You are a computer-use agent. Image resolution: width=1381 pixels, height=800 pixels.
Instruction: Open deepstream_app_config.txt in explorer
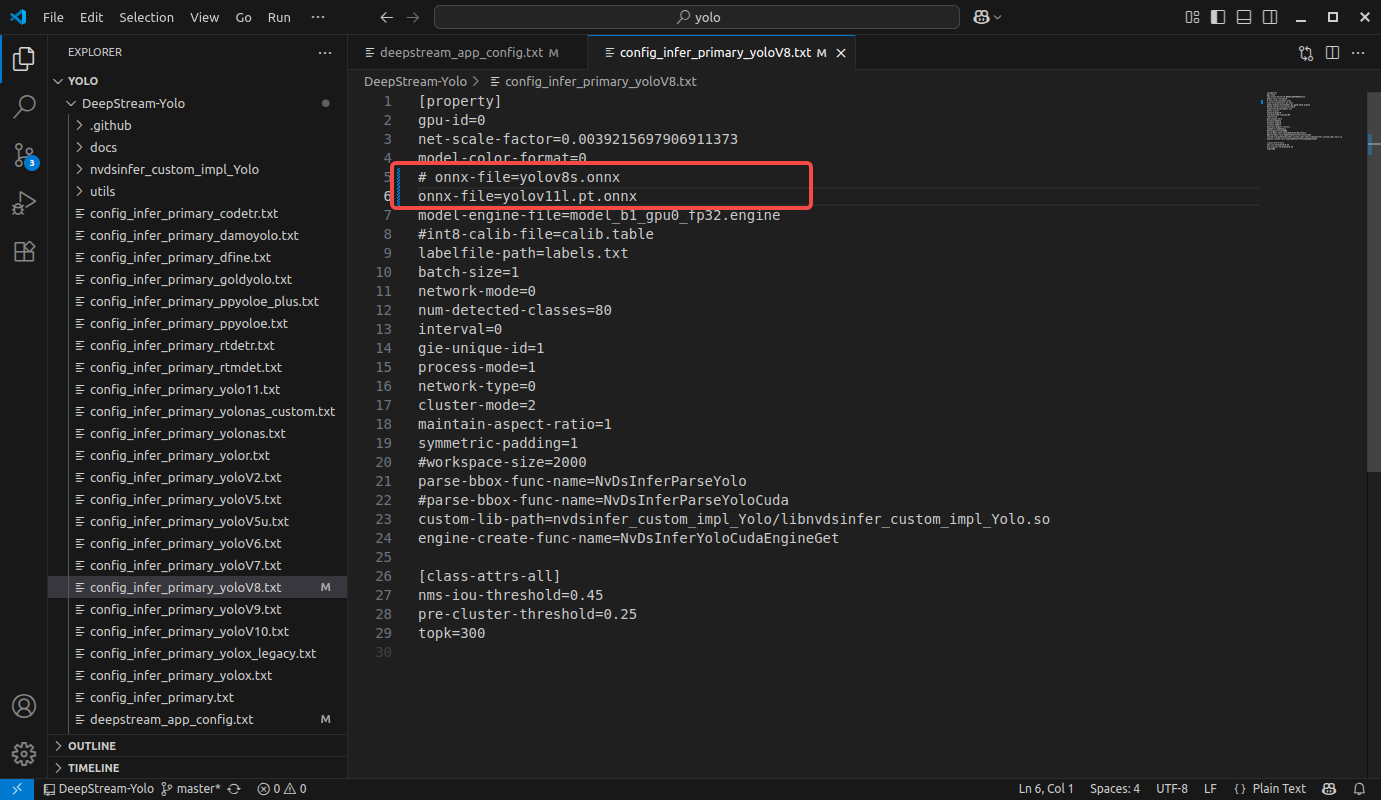172,719
